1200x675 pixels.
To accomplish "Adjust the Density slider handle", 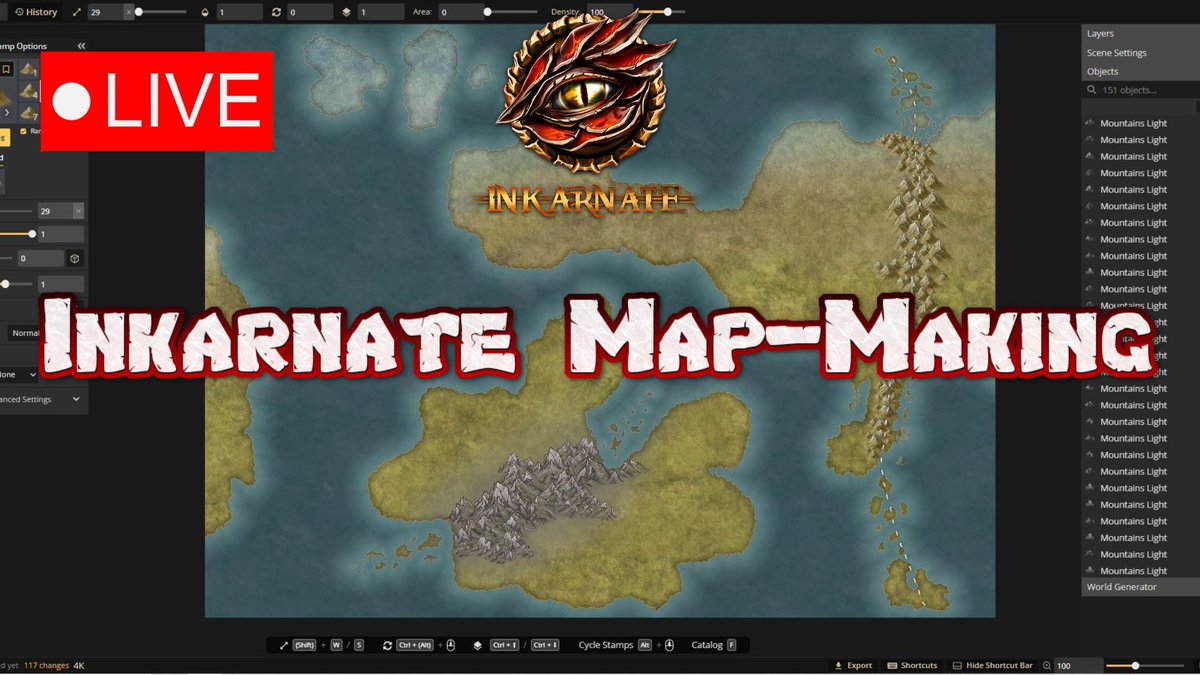I will coord(668,12).
